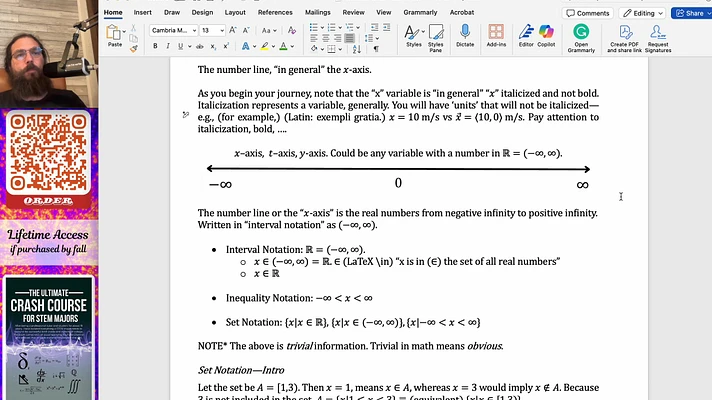Open Grammarly from the ribbon
Screen dimensions: 712x400
(x=581, y=35)
